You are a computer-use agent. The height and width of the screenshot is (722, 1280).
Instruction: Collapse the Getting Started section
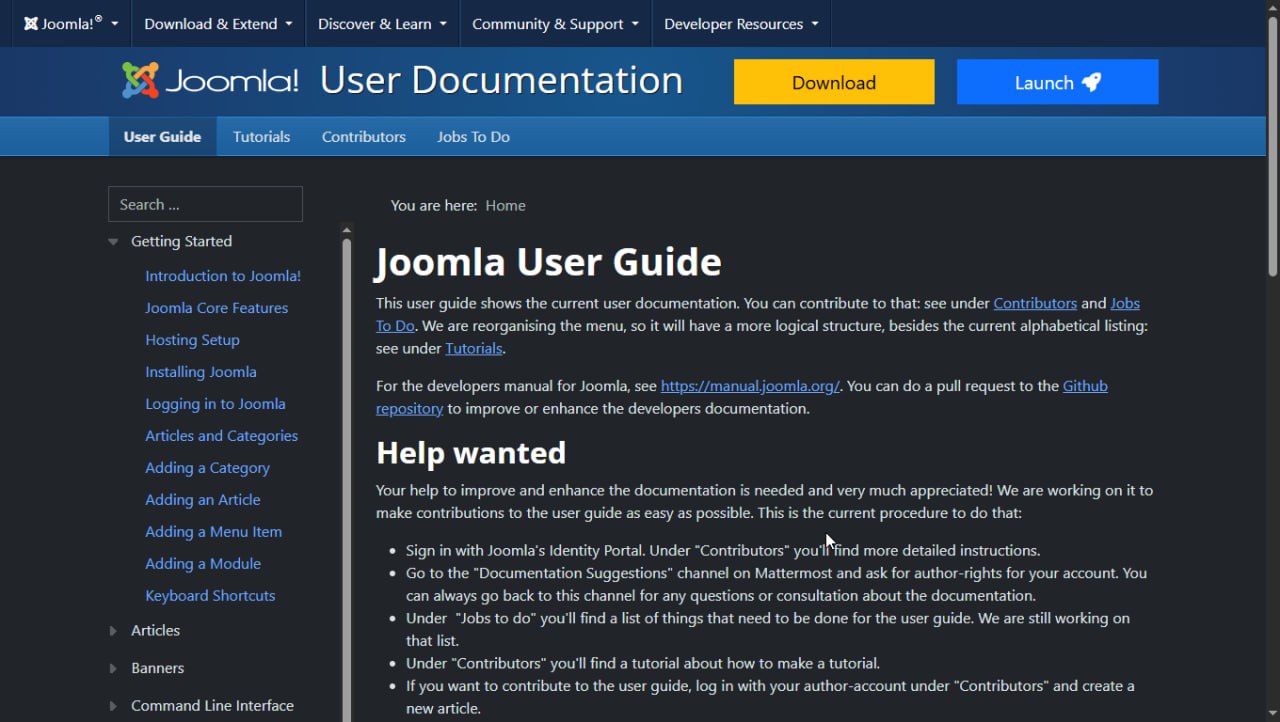pyautogui.click(x=112, y=241)
